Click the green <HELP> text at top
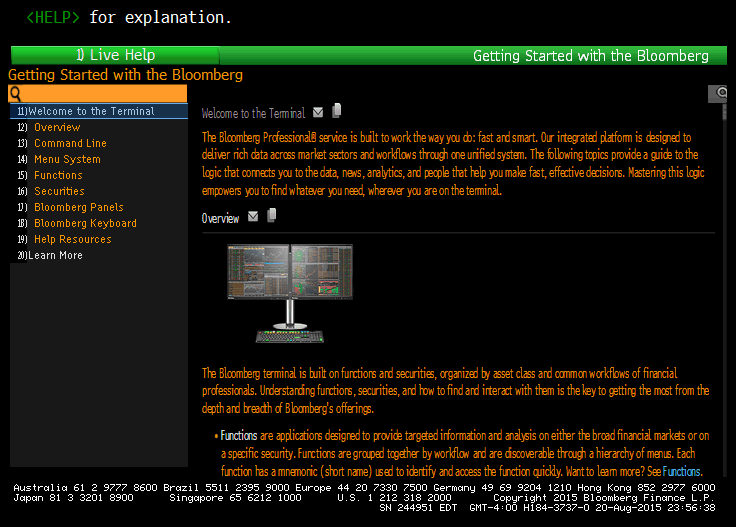Viewport: 736px width, 527px height. (53, 17)
